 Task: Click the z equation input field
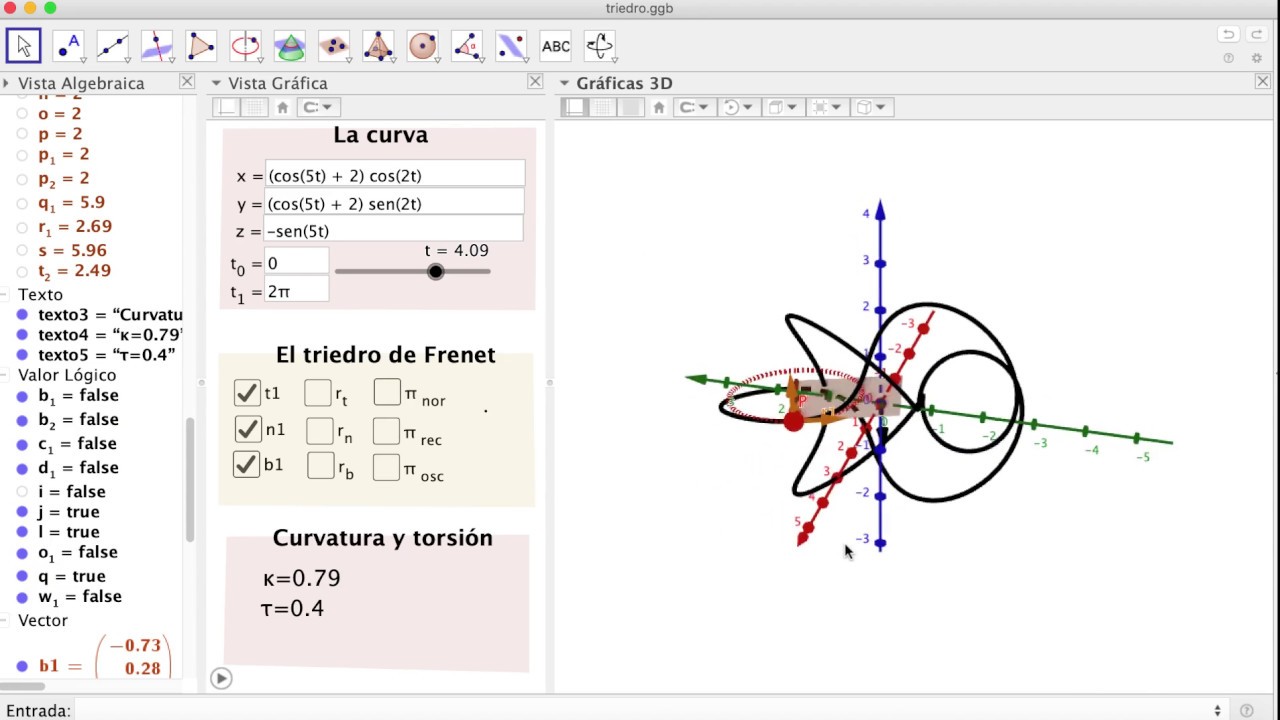(x=393, y=230)
